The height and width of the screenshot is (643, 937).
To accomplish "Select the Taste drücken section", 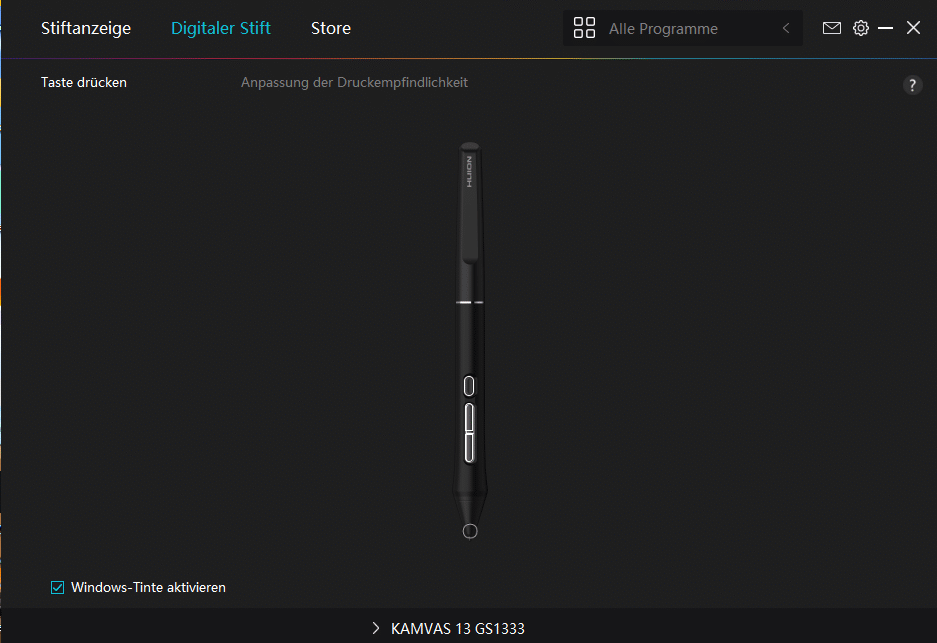I will pyautogui.click(x=84, y=82).
